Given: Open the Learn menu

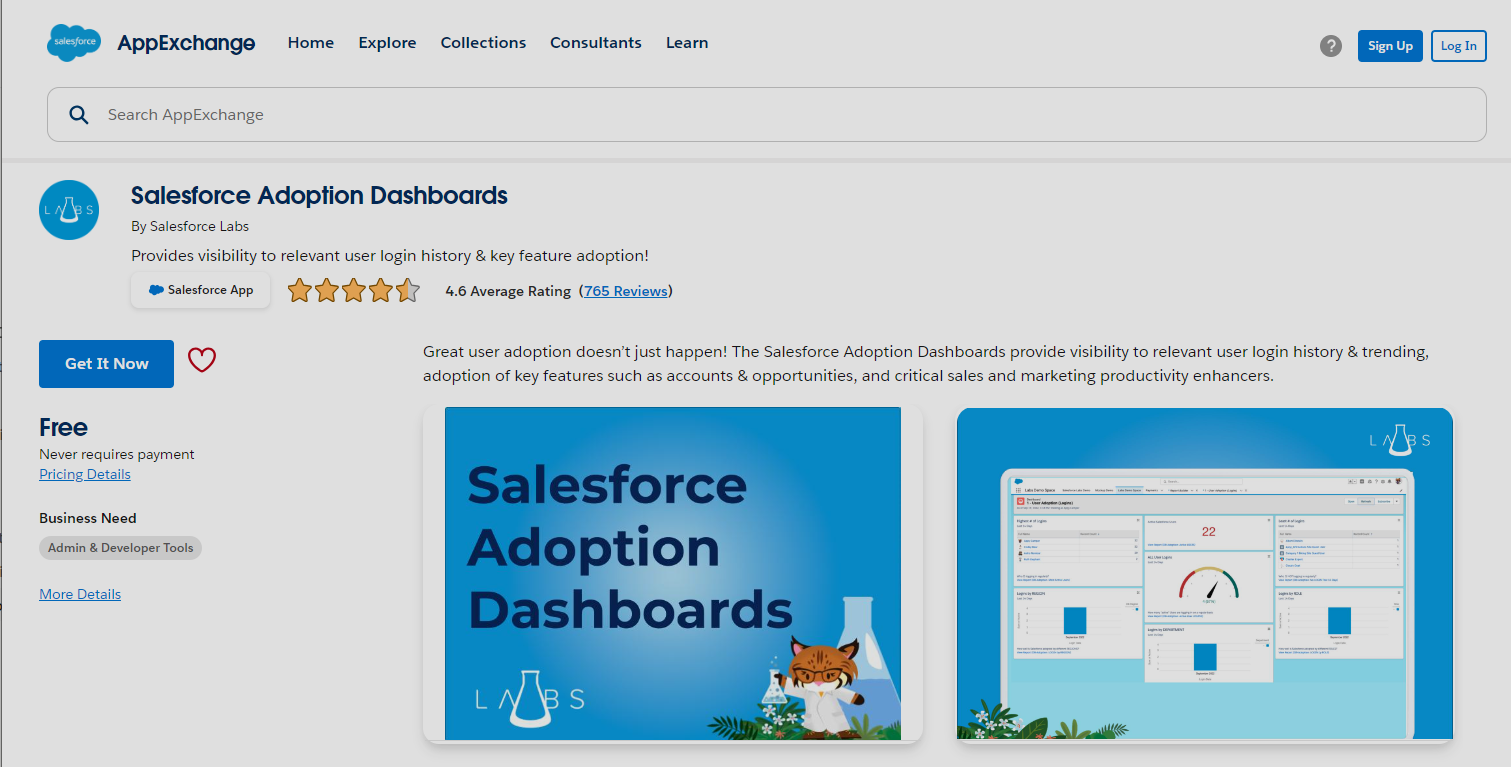Looking at the screenshot, I should pos(687,43).
